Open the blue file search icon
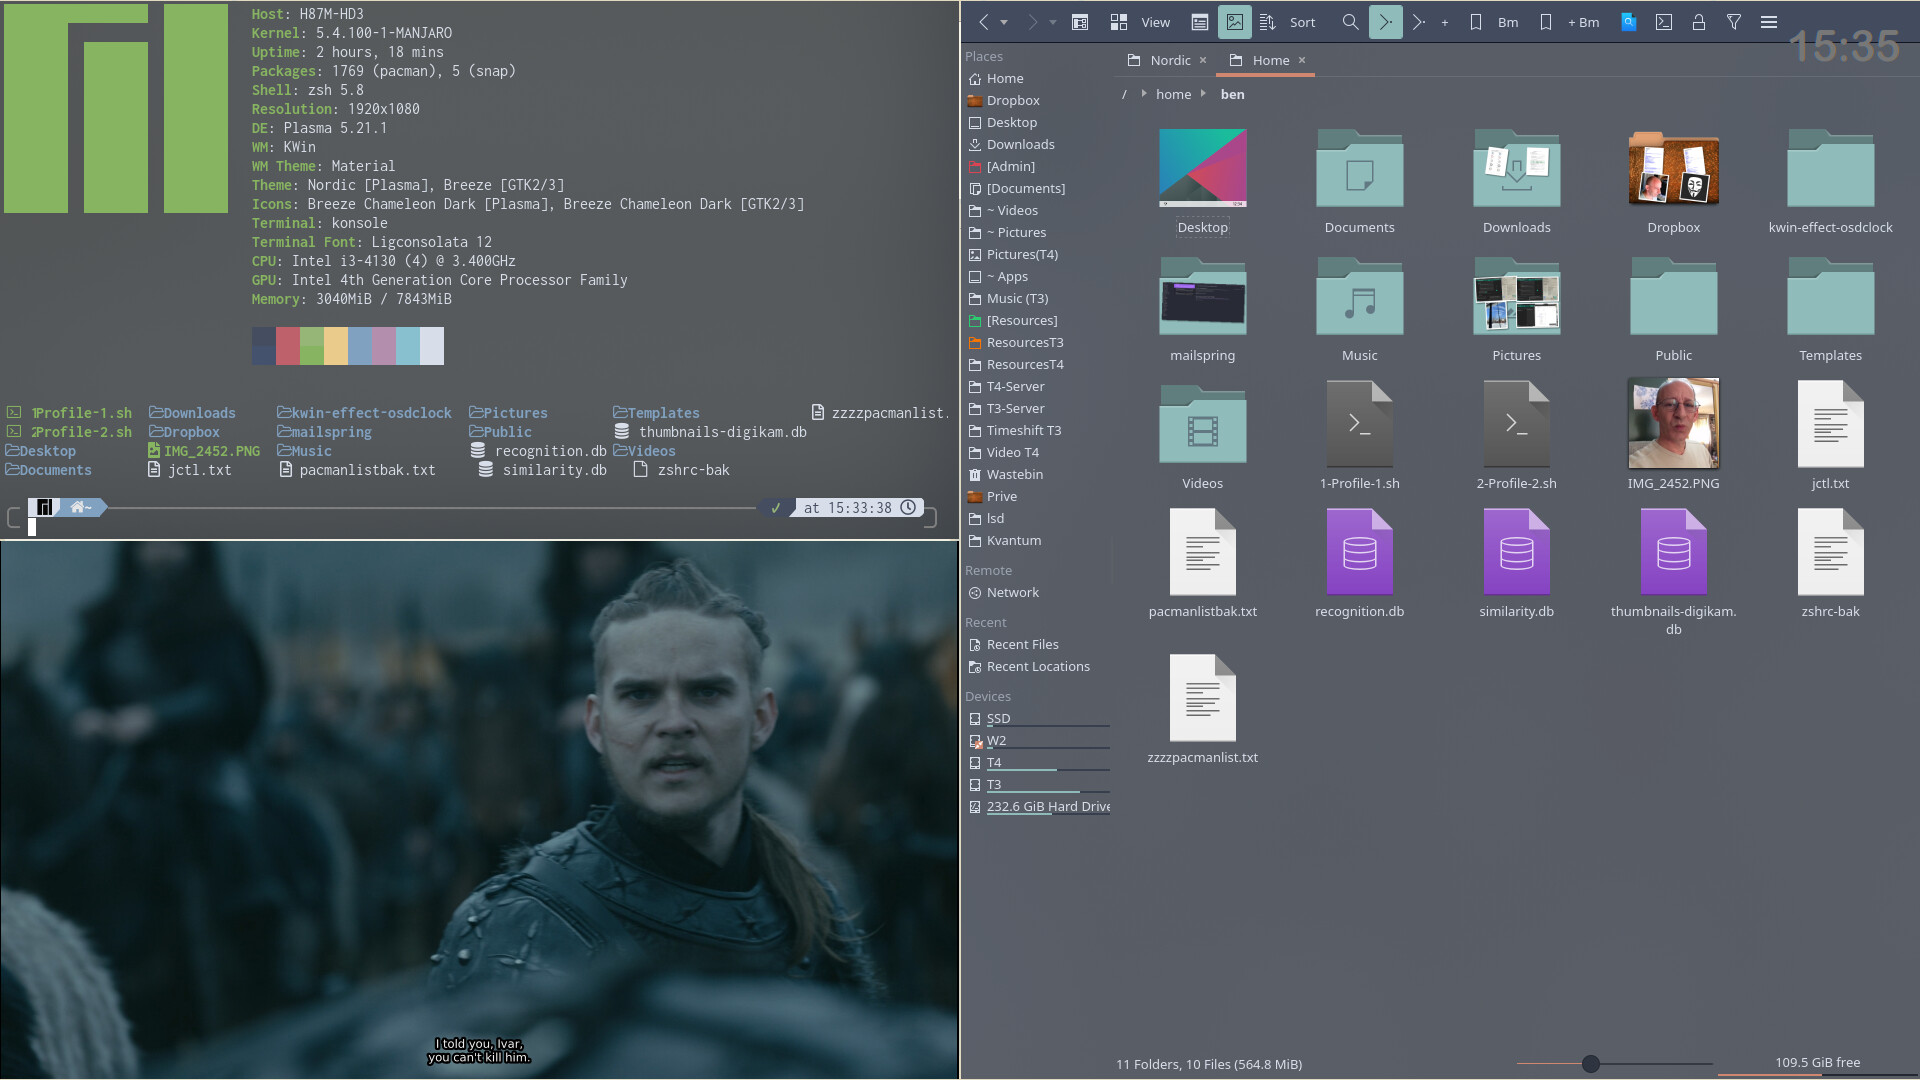This screenshot has width=1920, height=1080. pyautogui.click(x=1629, y=22)
